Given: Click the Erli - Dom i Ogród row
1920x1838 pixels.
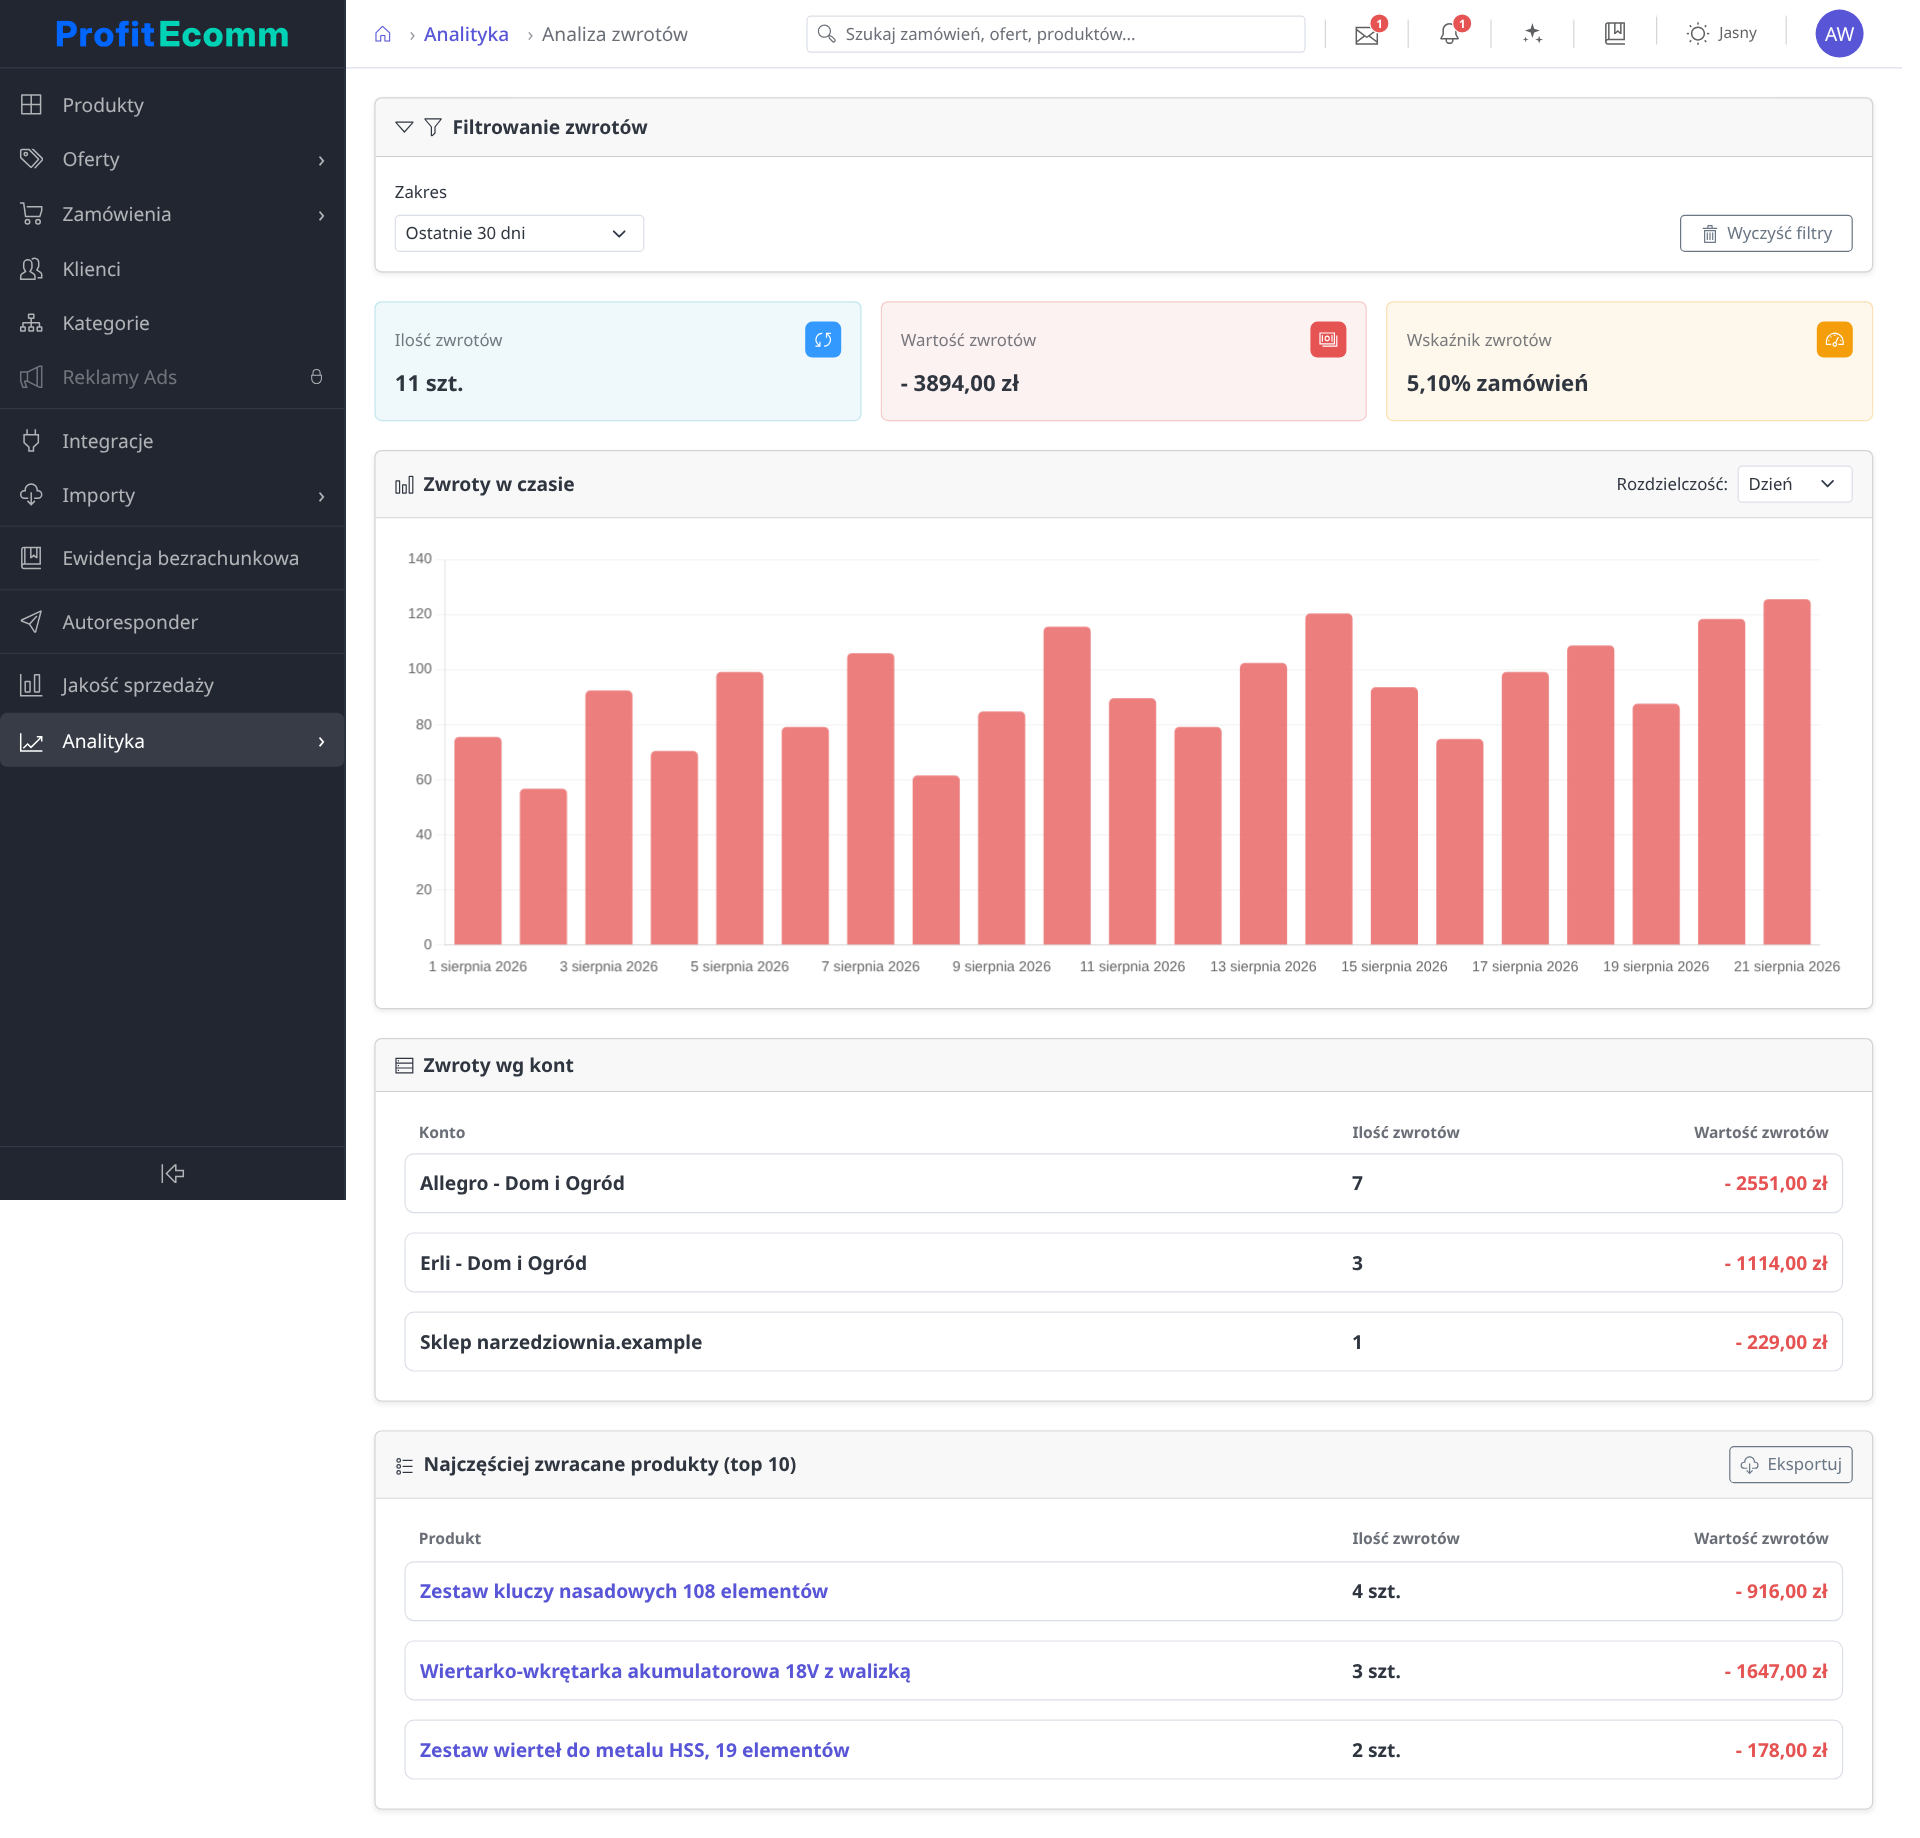Looking at the screenshot, I should [1123, 1263].
